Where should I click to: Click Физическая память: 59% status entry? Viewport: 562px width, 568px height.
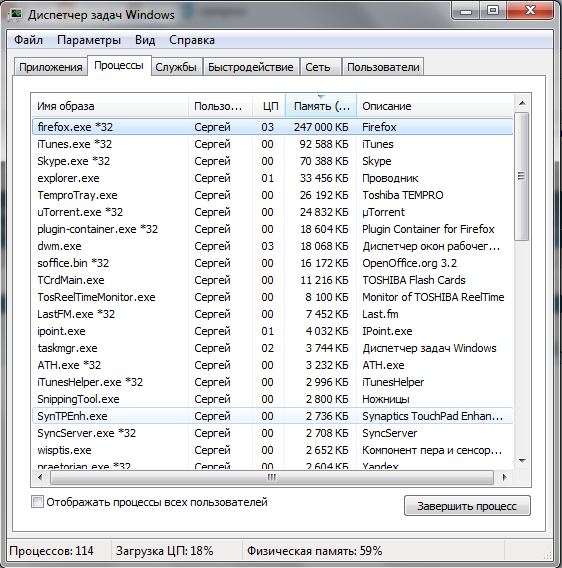point(315,551)
